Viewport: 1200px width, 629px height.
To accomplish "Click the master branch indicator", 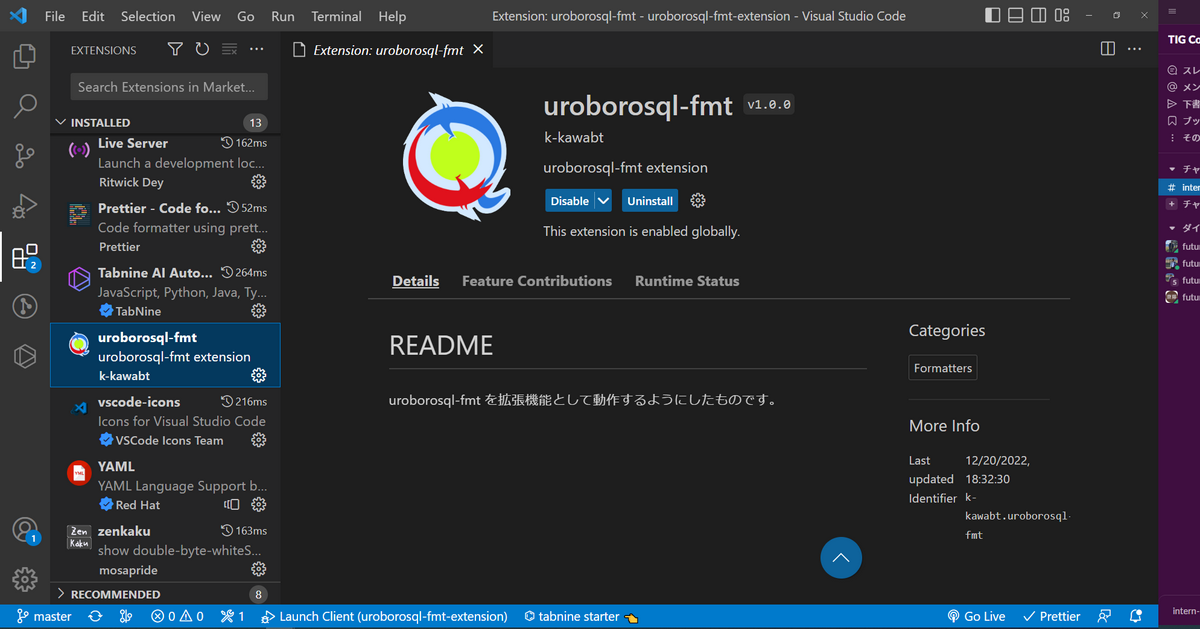I will pyautogui.click(x=43, y=617).
